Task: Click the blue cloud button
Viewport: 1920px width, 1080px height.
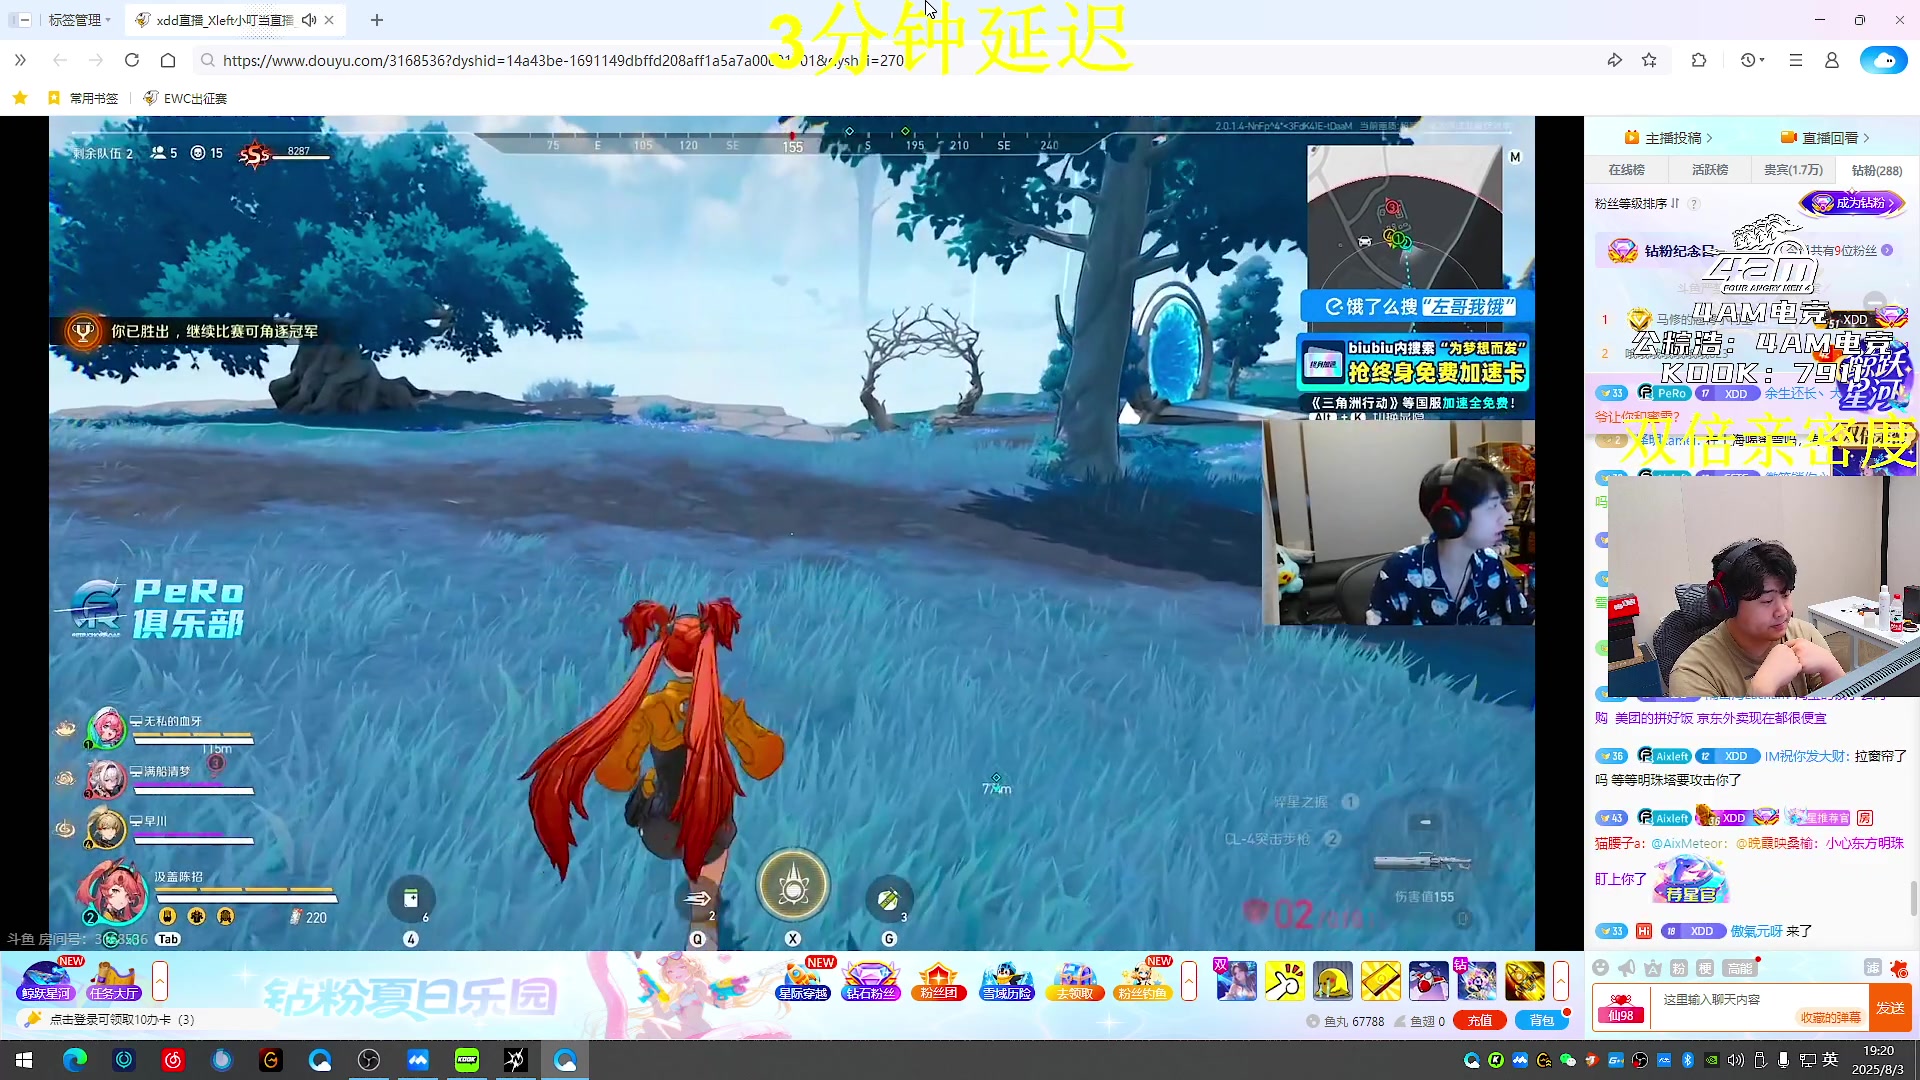Action: click(x=1883, y=60)
